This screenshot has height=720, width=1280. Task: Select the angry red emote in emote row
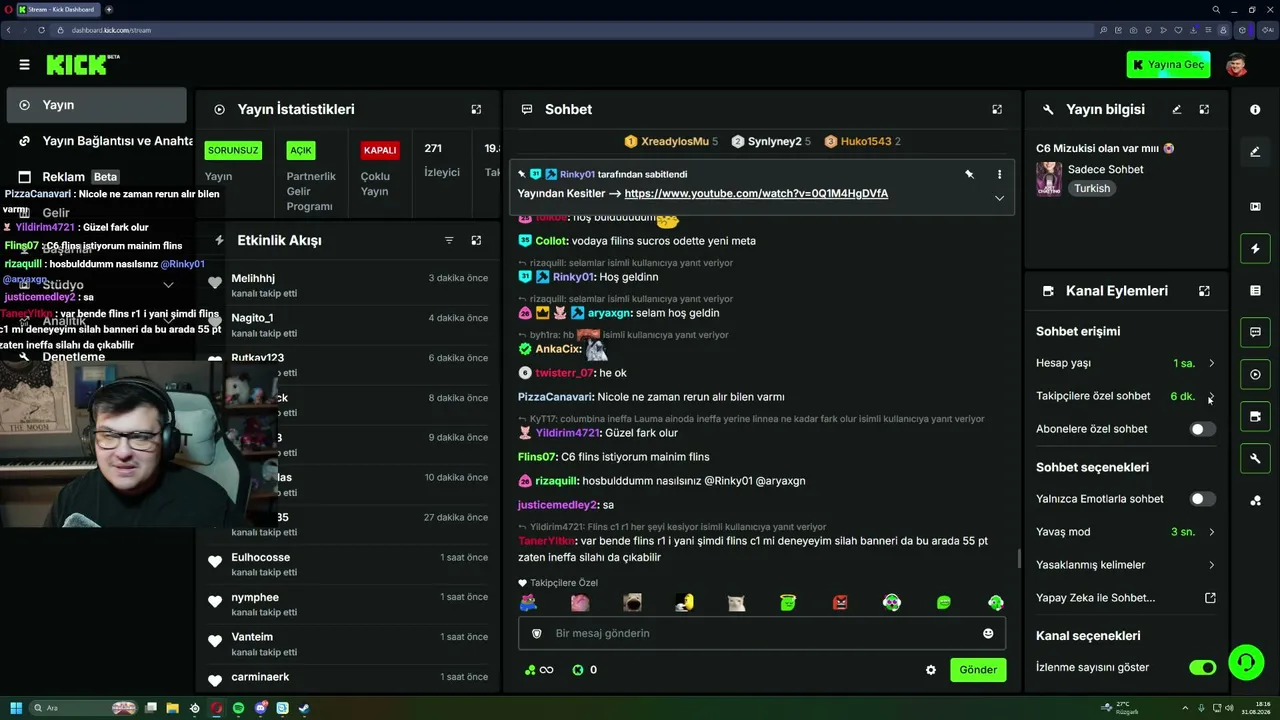[x=840, y=602]
